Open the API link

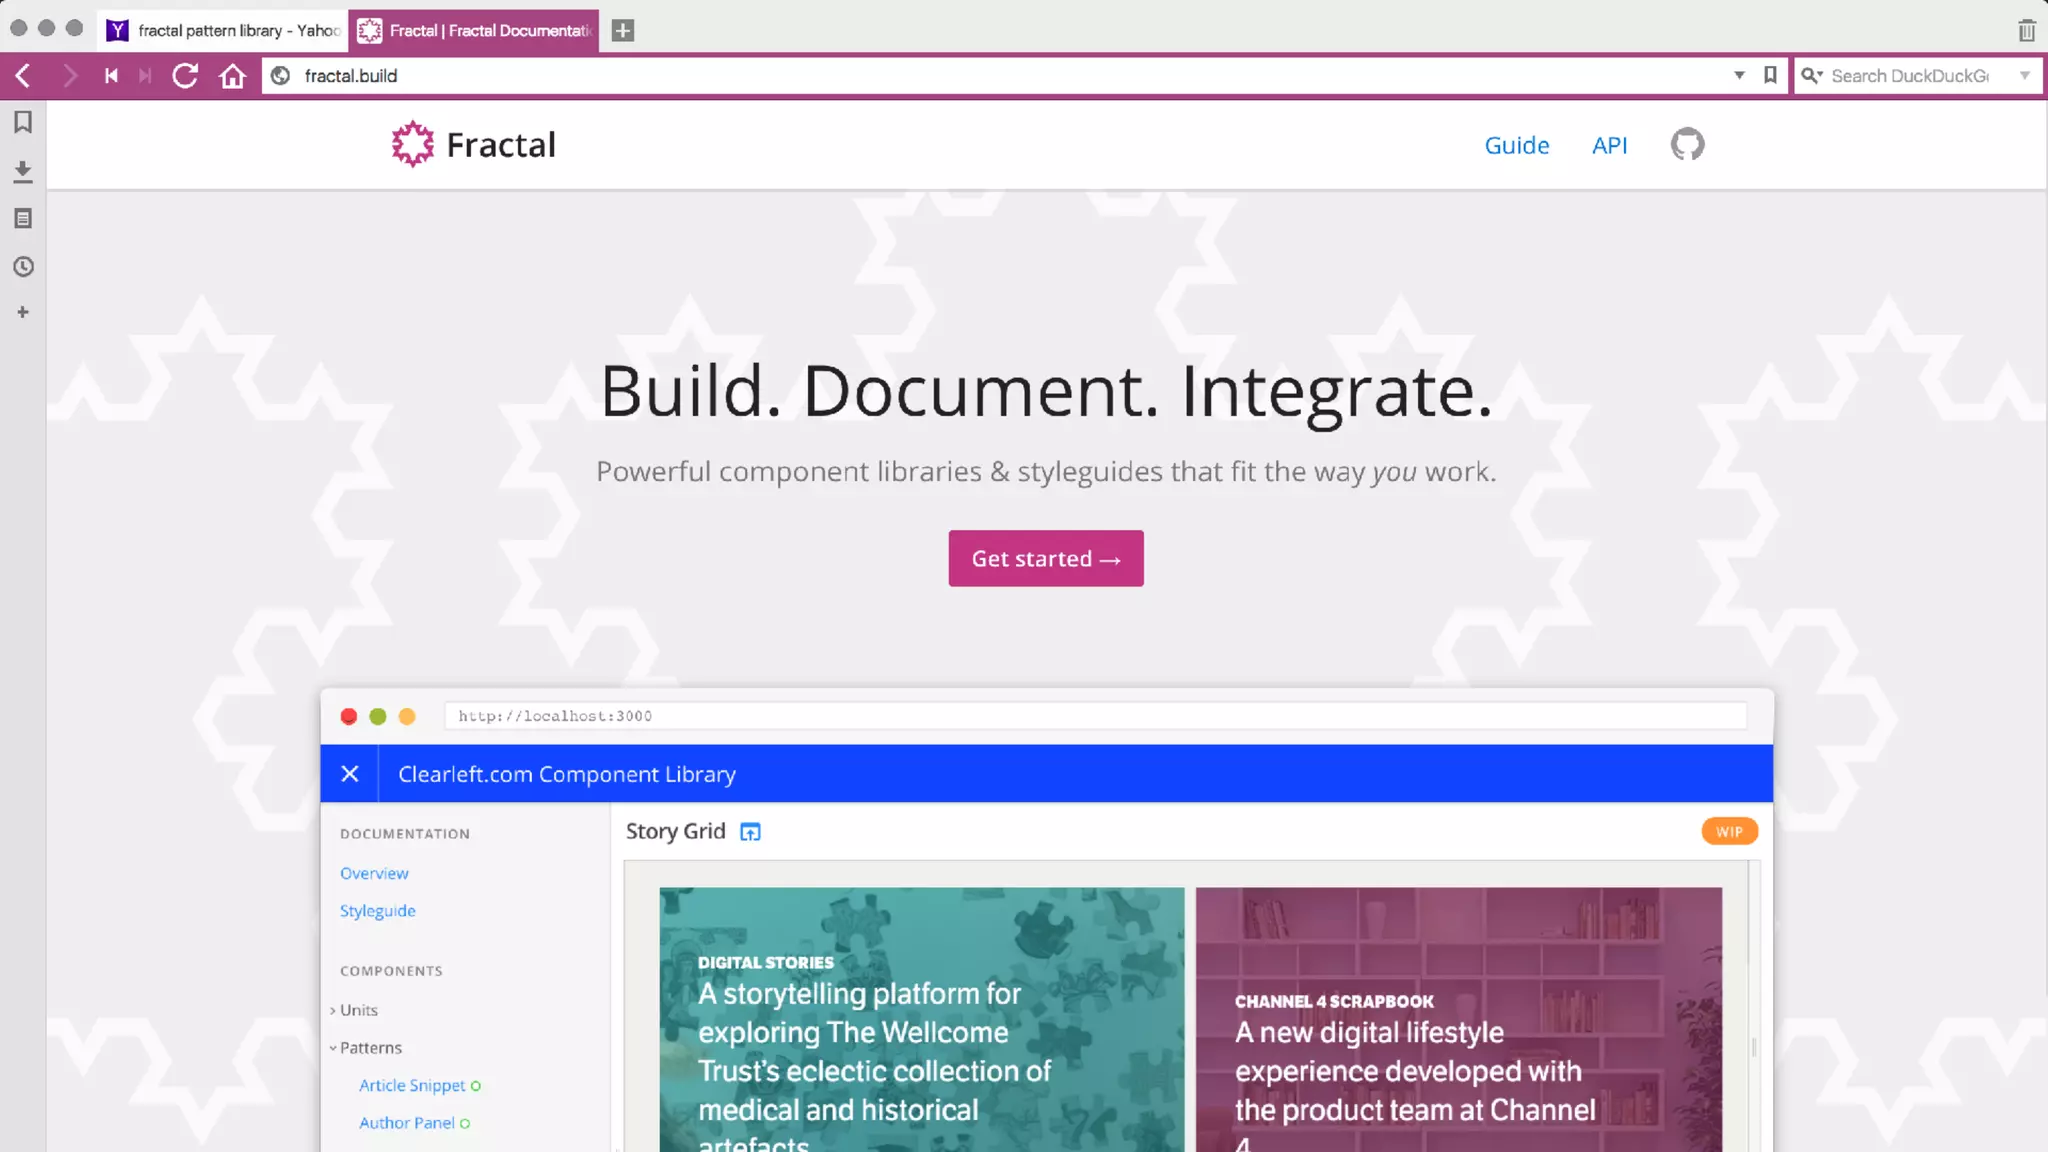(1609, 145)
